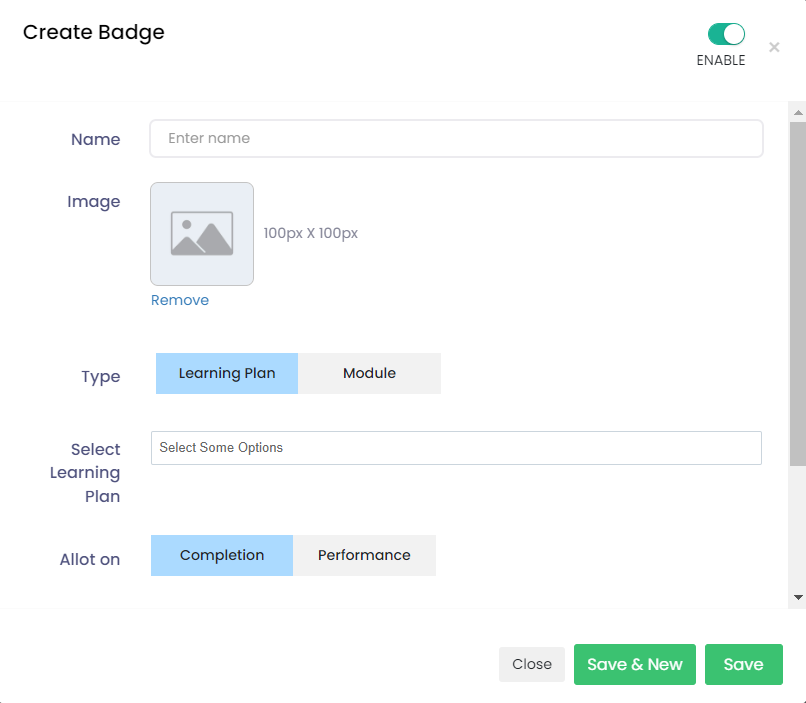This screenshot has height=703, width=806.
Task: Click the Remove image link
Action: [x=180, y=300]
